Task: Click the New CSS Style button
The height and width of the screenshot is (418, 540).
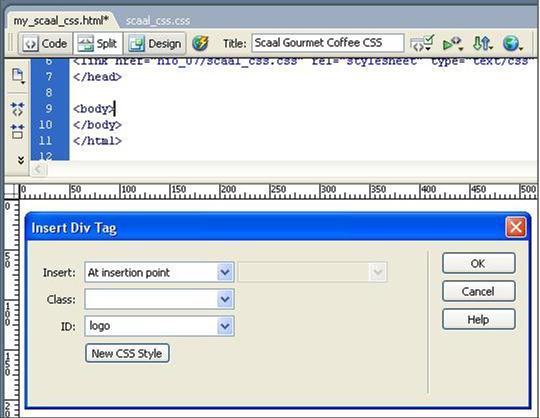Action: click(127, 353)
